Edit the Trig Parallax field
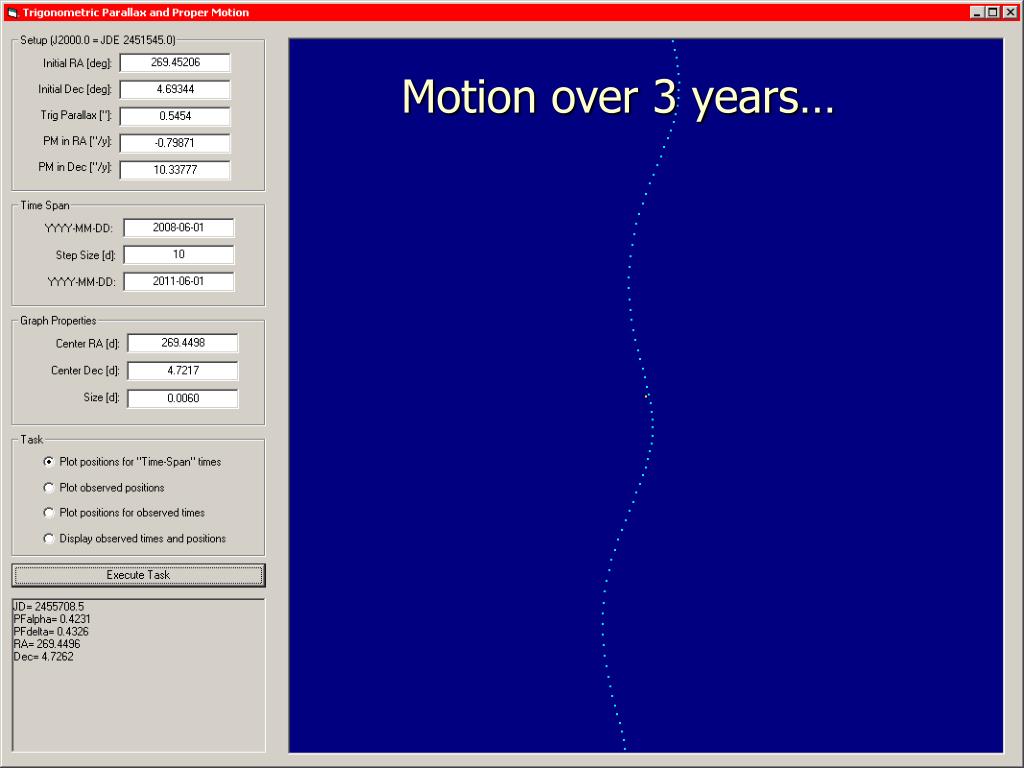The width and height of the screenshot is (1024, 768). [175, 116]
